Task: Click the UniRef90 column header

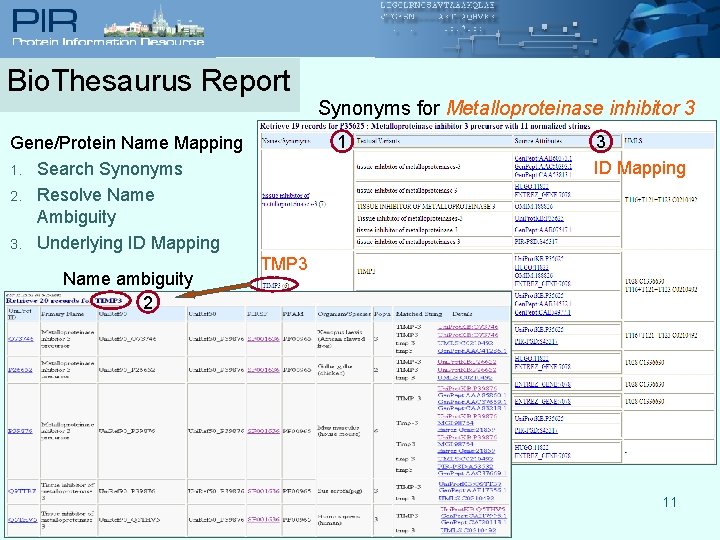Action: pos(112,314)
